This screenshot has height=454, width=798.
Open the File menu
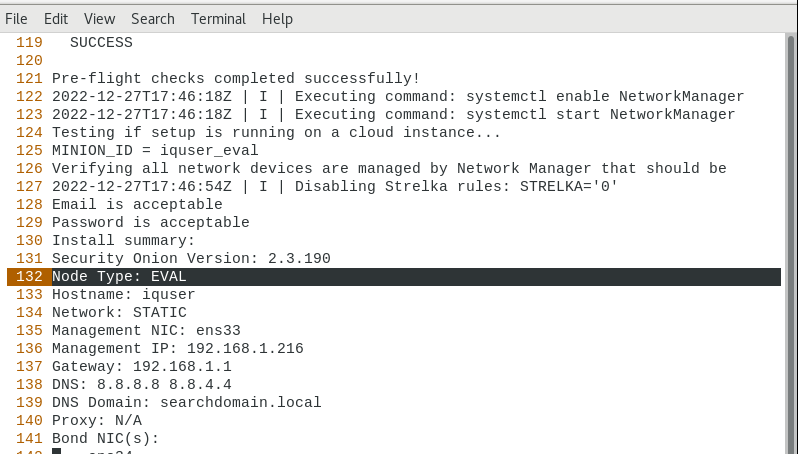coord(16,19)
